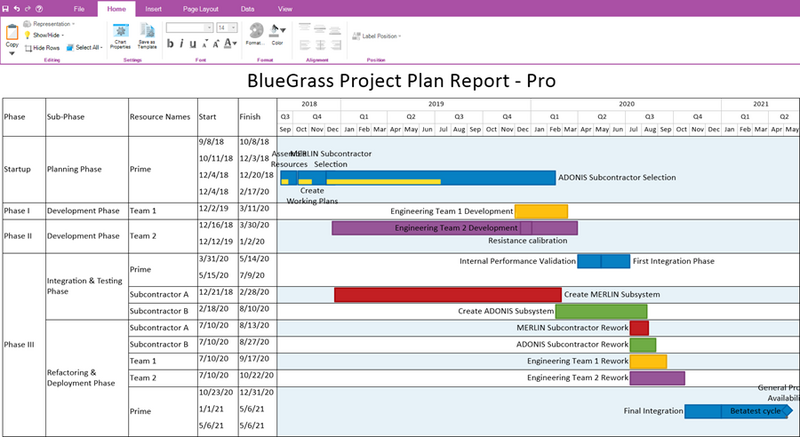Image resolution: width=800 pixels, height=437 pixels.
Task: Align text left
Action: 305,45
